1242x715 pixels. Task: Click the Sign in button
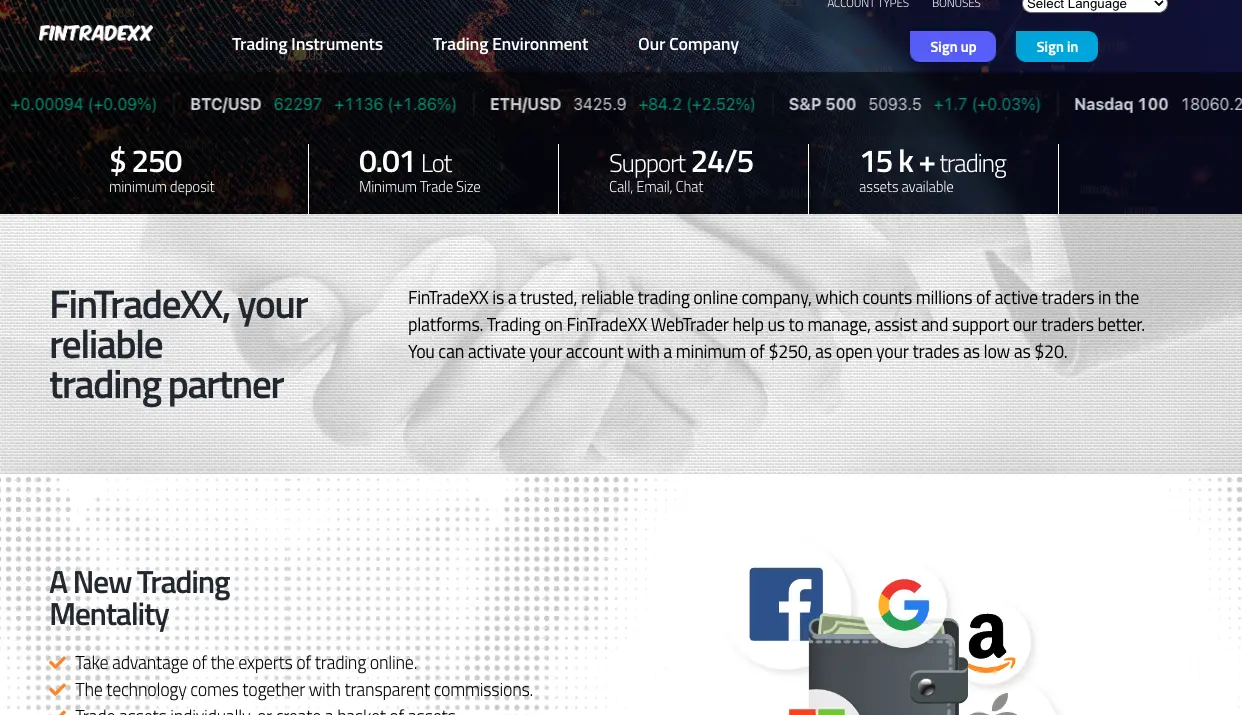(x=1057, y=47)
